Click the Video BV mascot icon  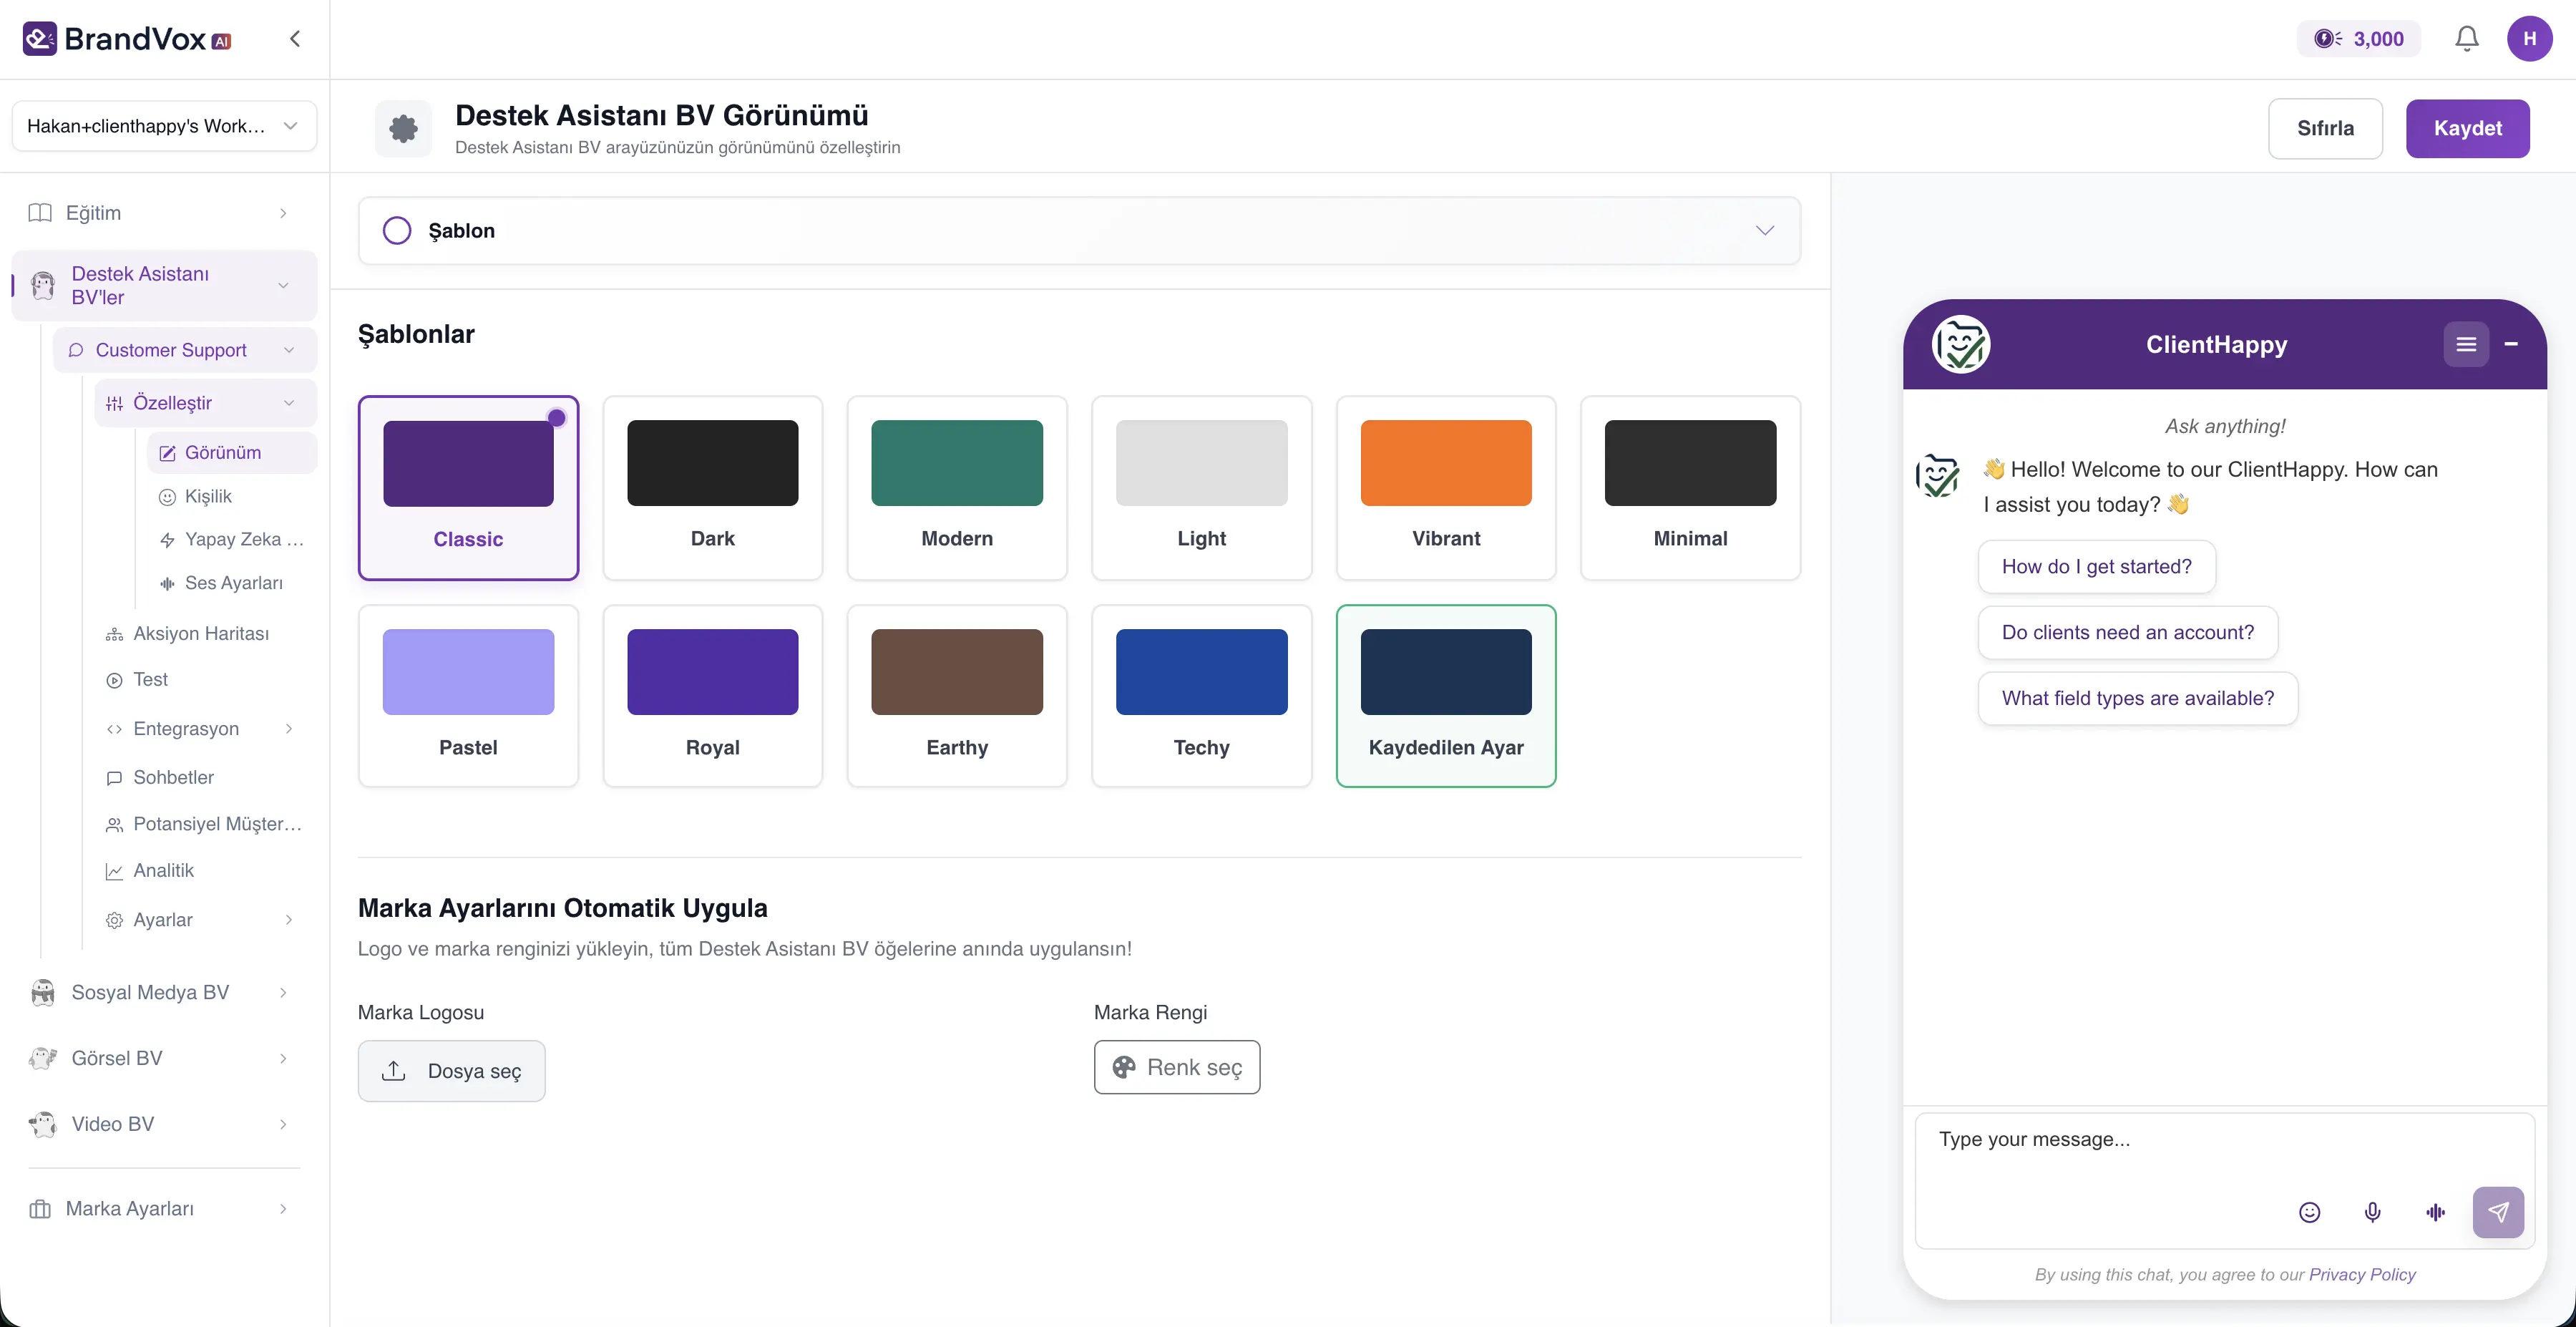42,1124
